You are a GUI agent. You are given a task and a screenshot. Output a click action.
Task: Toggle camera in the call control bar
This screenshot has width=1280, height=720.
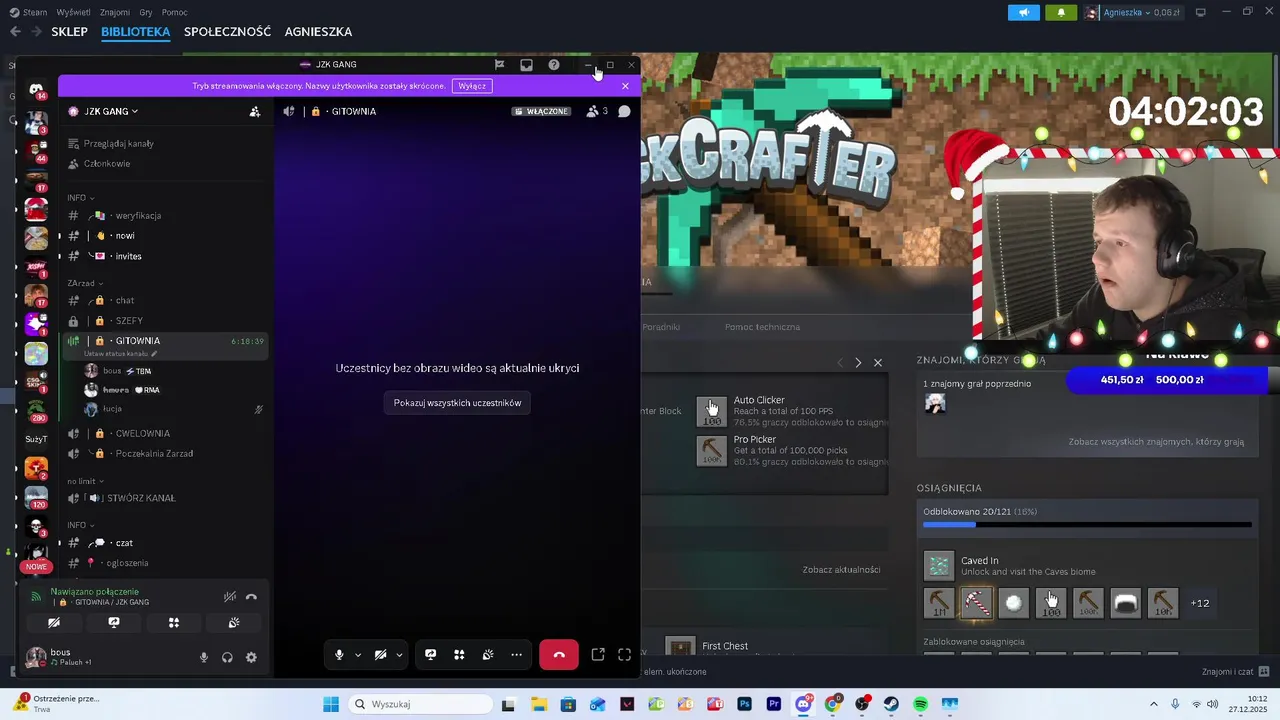pyautogui.click(x=380, y=655)
